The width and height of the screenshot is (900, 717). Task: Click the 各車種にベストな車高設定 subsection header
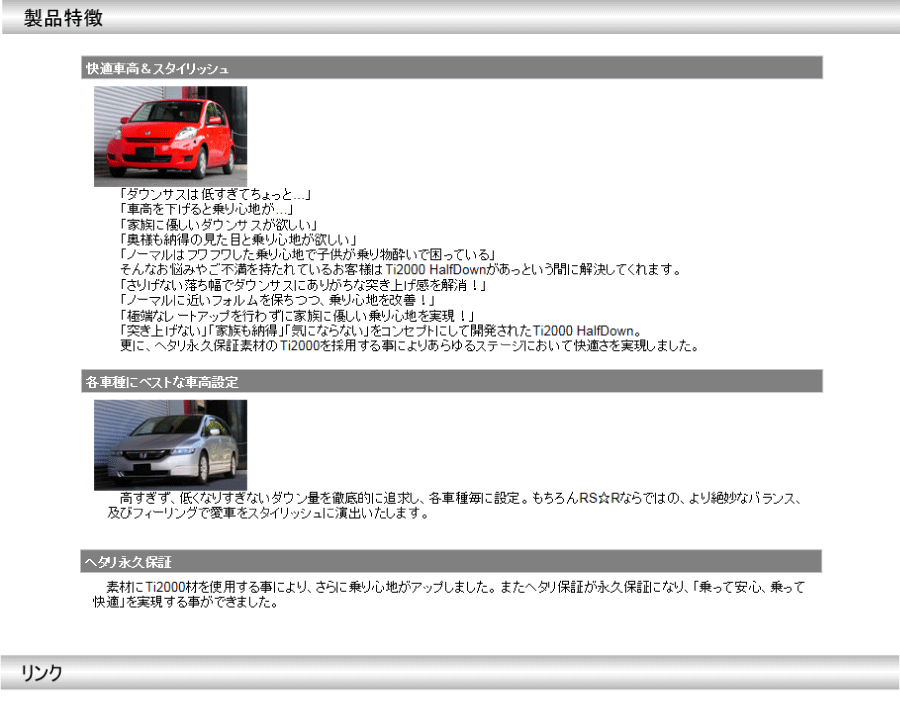[452, 381]
